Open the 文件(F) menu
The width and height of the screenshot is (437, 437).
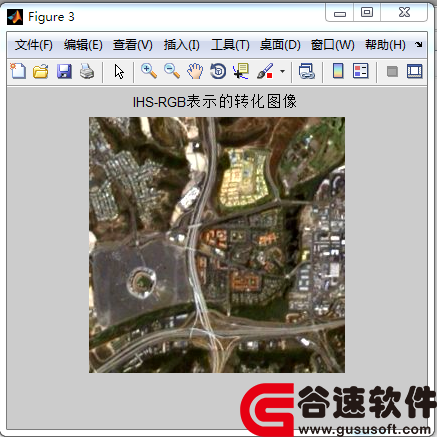(34, 45)
